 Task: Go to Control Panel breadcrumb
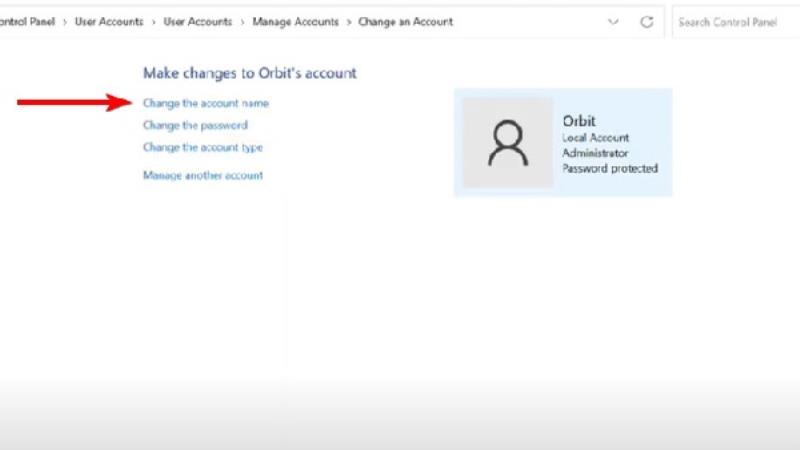[x=27, y=21]
